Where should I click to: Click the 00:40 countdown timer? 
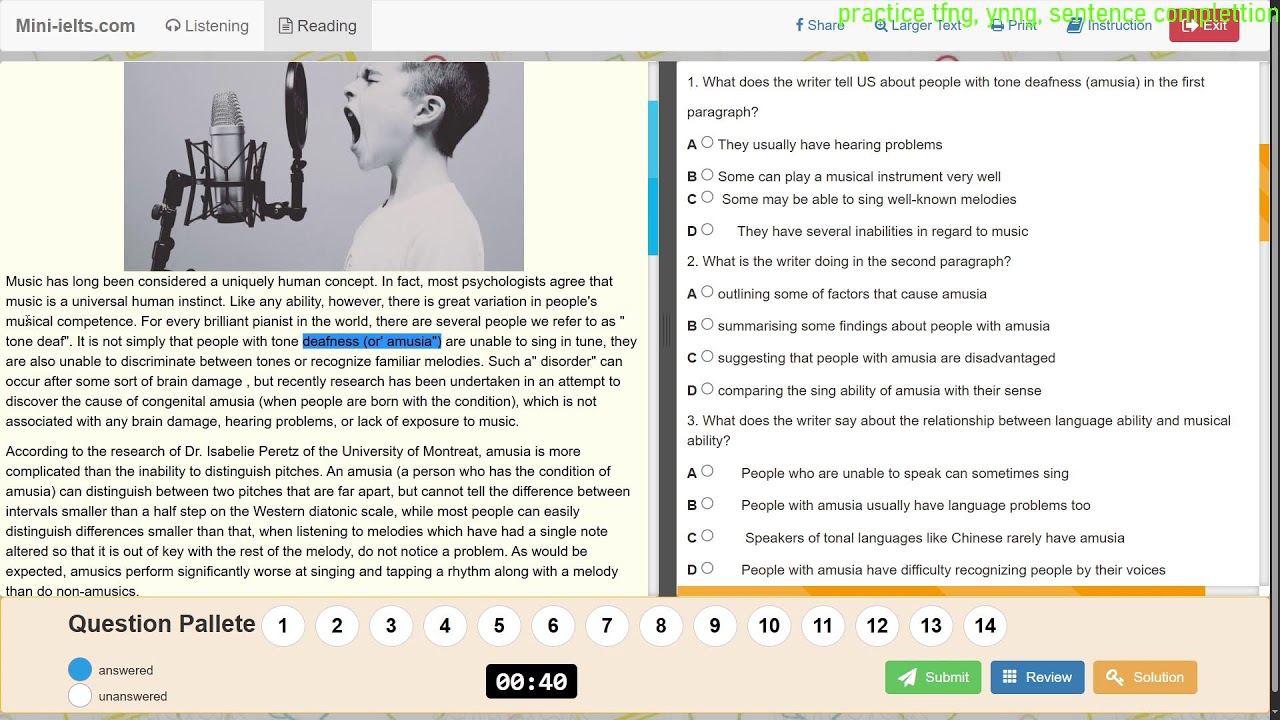[x=531, y=682]
